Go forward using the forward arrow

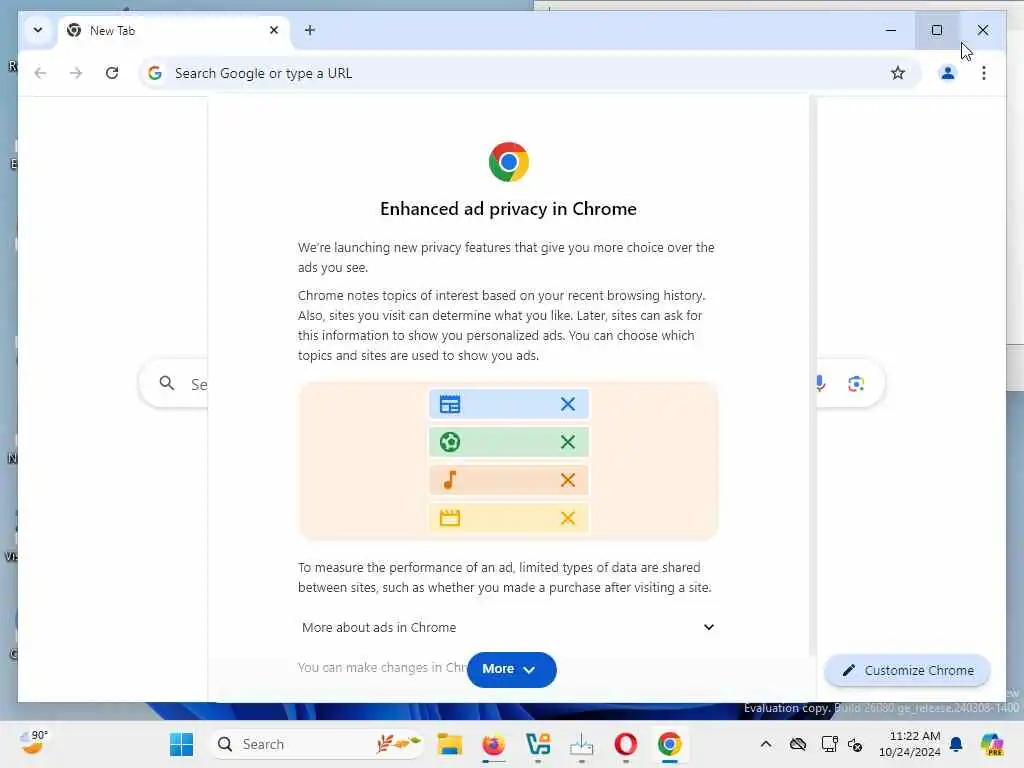click(x=76, y=73)
